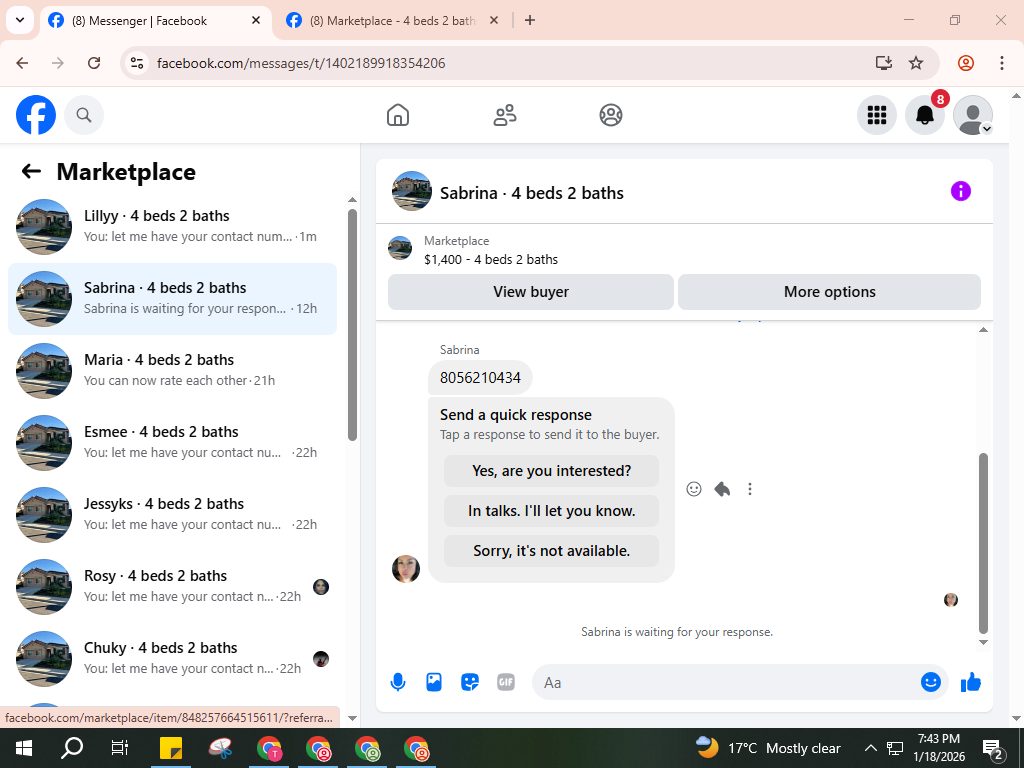Open Task View on the taskbar
The width and height of the screenshot is (1024, 768).
coord(120,748)
